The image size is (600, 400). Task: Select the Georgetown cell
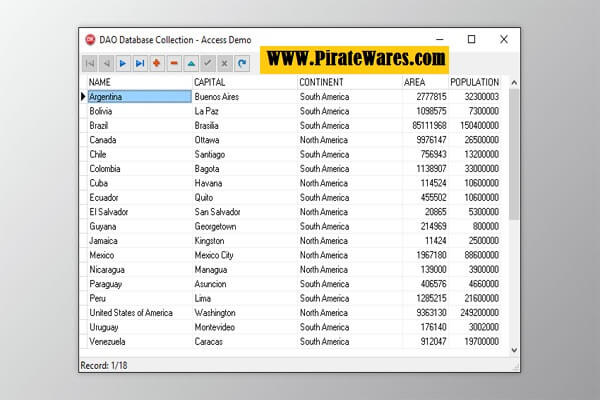245,227
